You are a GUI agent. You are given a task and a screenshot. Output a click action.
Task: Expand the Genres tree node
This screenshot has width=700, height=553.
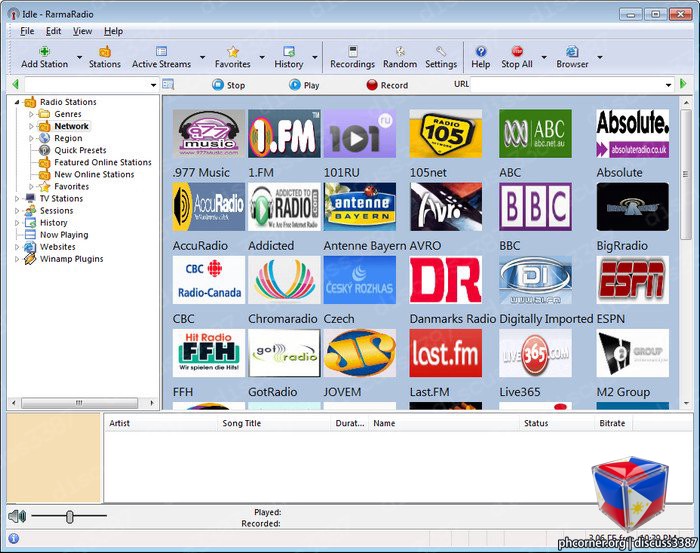pos(31,114)
